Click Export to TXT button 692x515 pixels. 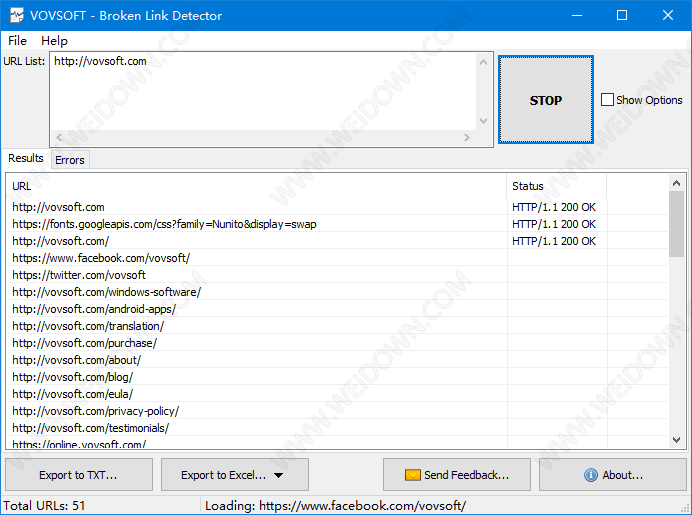click(x=79, y=475)
